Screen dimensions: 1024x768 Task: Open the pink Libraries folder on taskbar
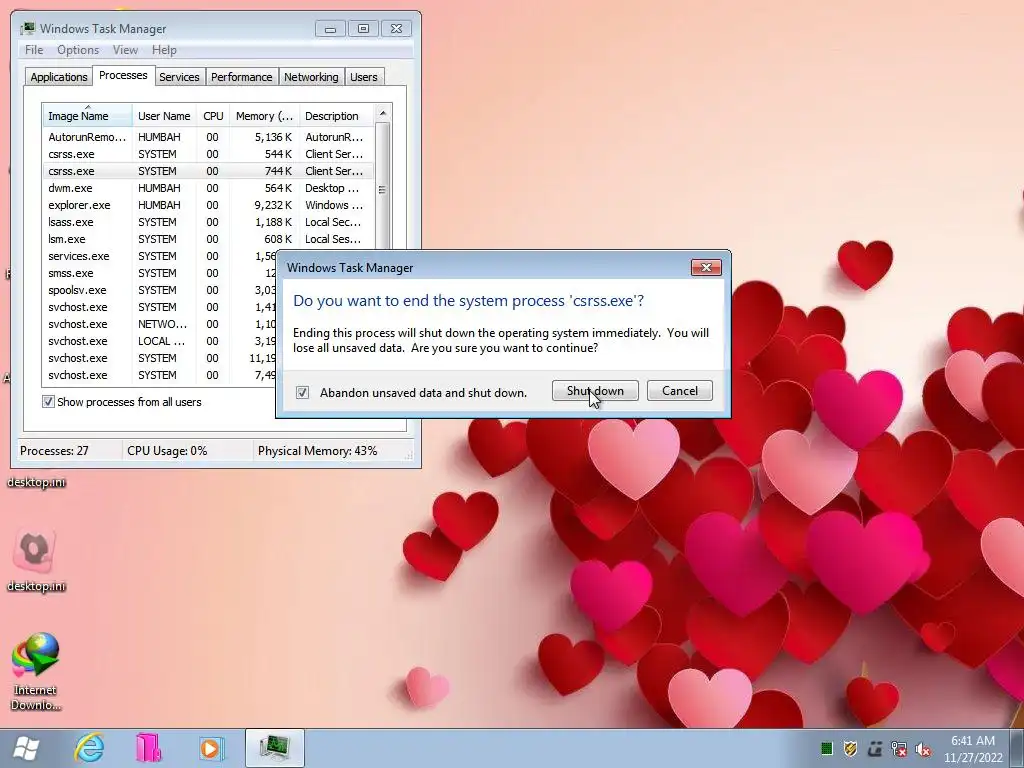[x=149, y=748]
